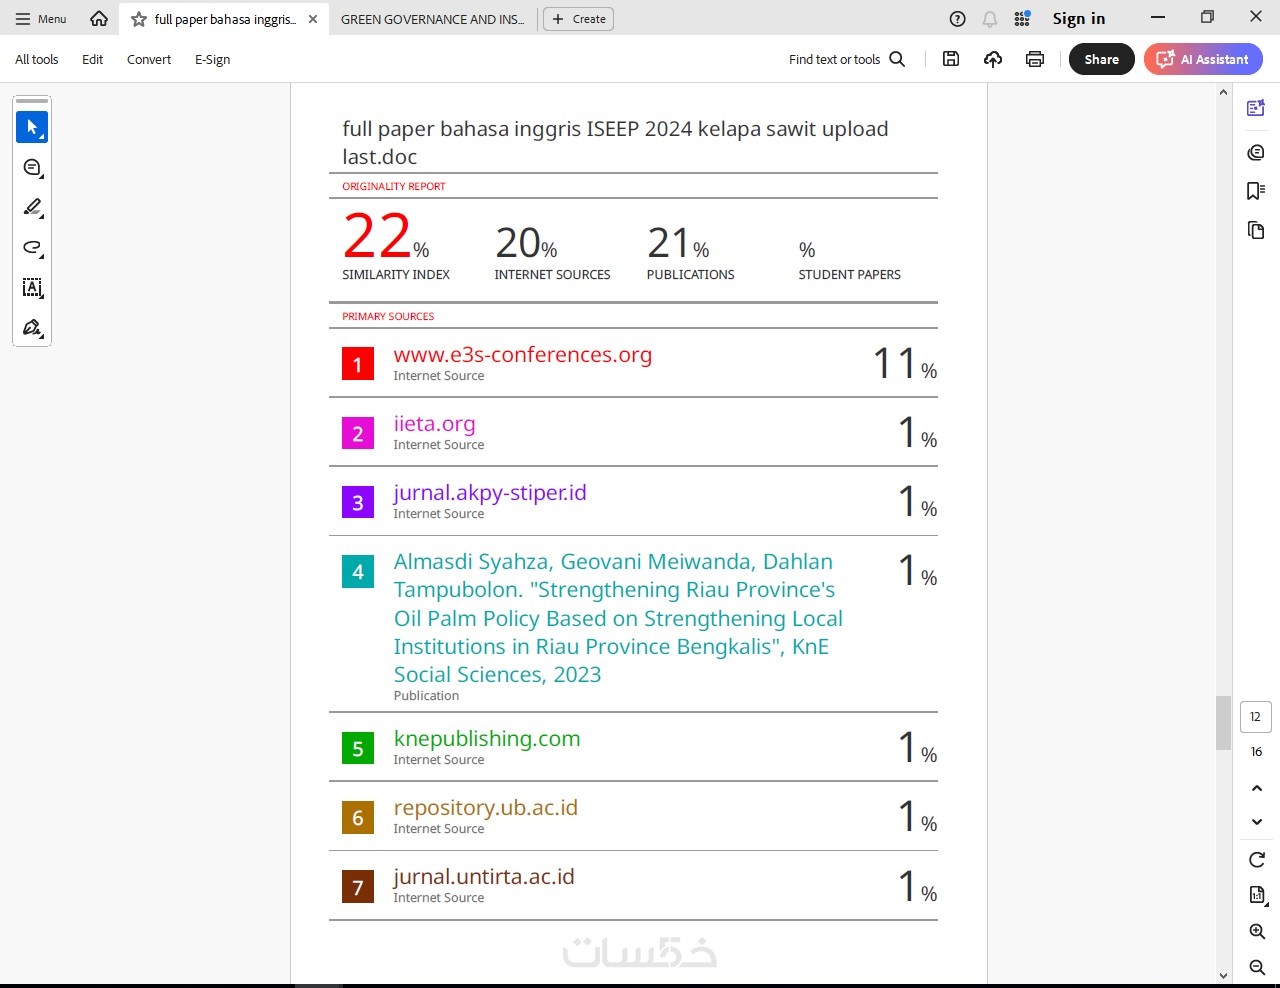The width and height of the screenshot is (1280, 988).
Task: Choose the highlighter tool
Action: (x=32, y=207)
